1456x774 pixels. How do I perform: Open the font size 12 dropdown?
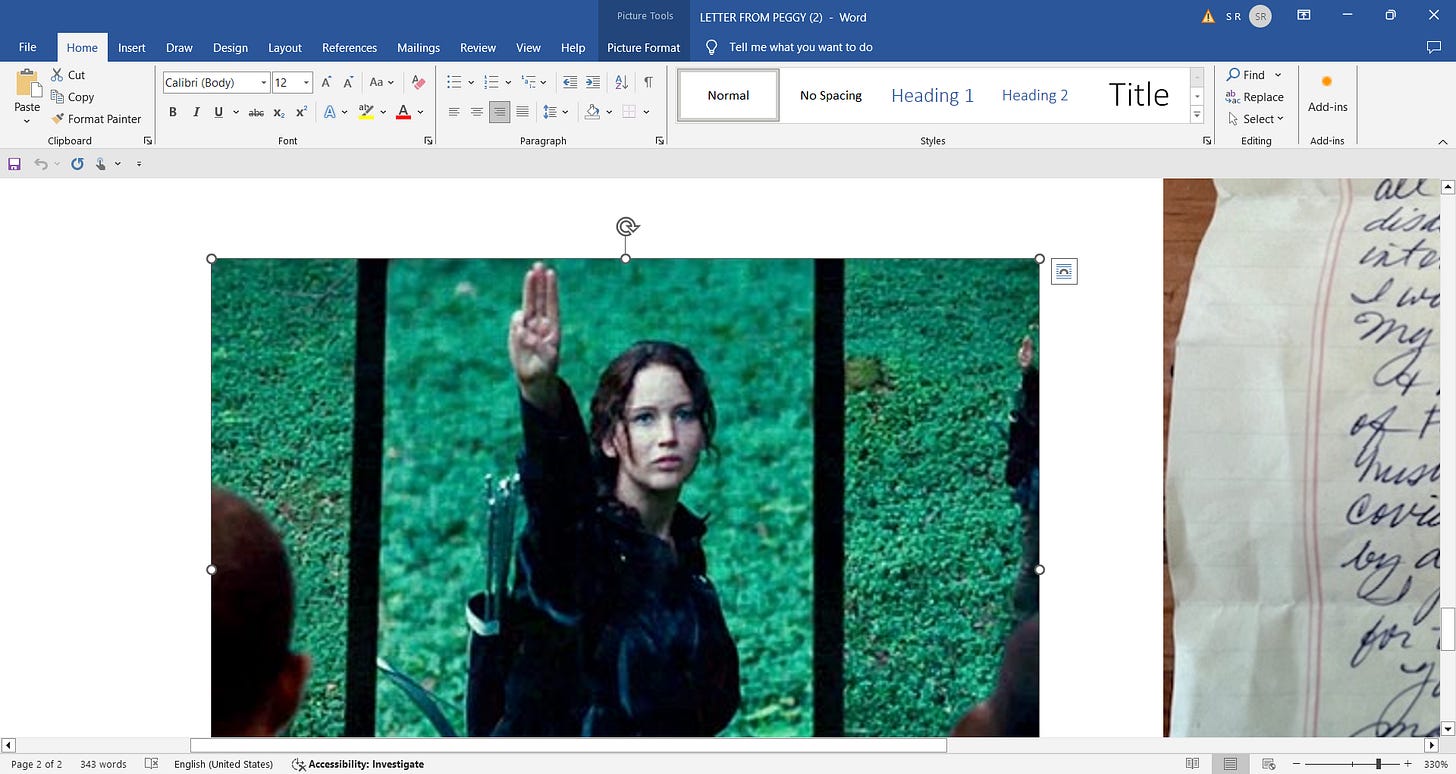[x=307, y=83]
